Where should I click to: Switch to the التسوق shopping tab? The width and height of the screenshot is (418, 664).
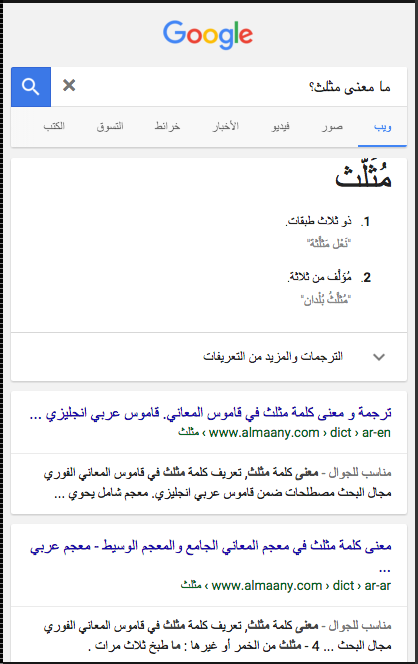tap(110, 126)
